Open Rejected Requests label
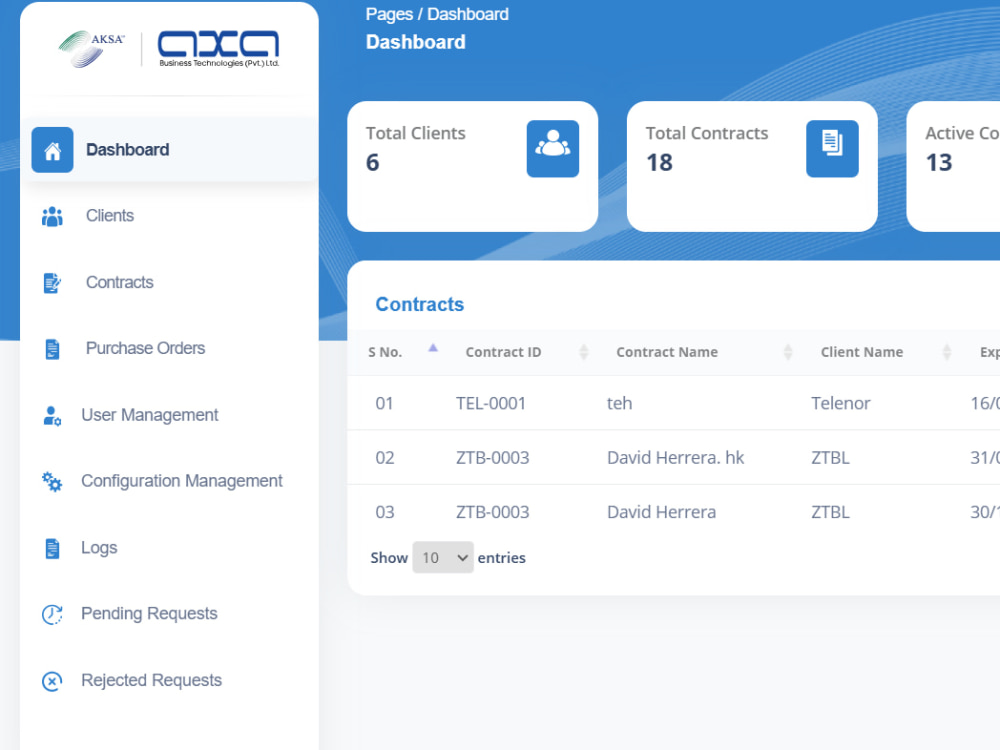 click(x=152, y=680)
